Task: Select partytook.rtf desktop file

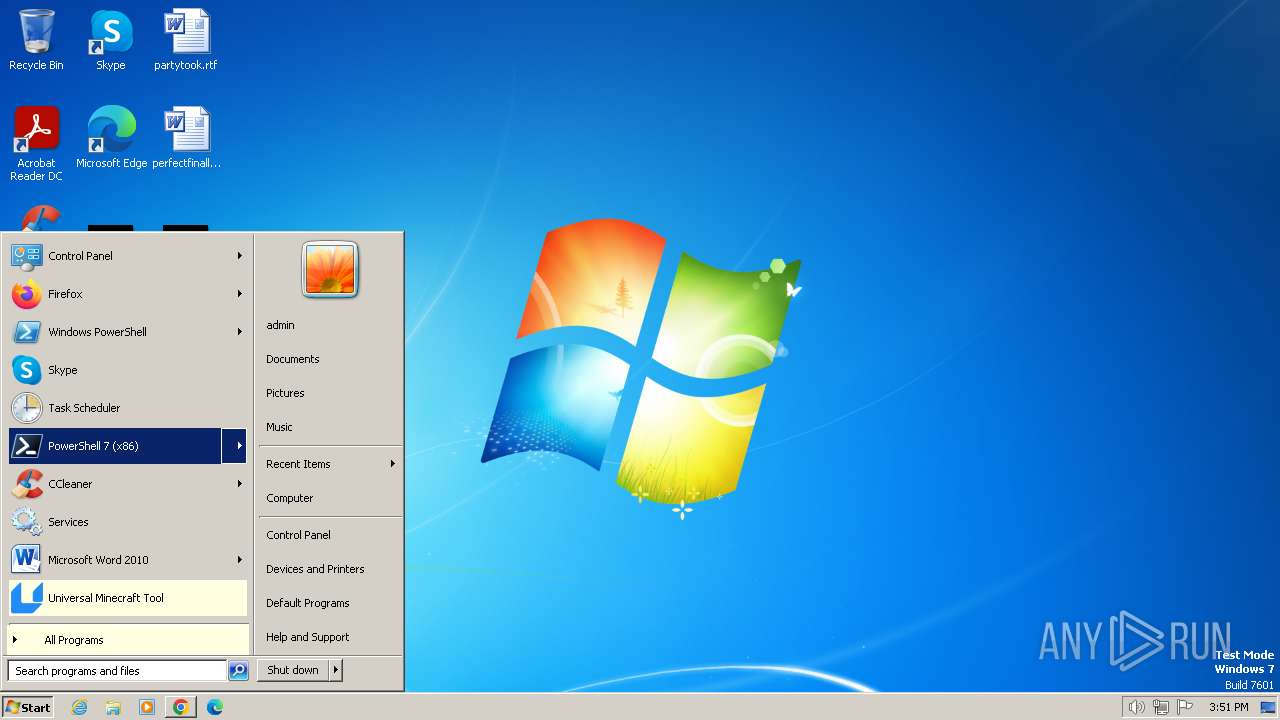Action: click(x=186, y=41)
